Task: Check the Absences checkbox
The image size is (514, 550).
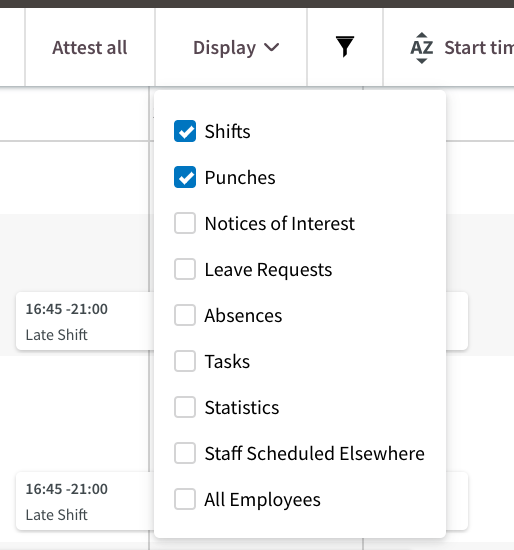Action: point(185,315)
